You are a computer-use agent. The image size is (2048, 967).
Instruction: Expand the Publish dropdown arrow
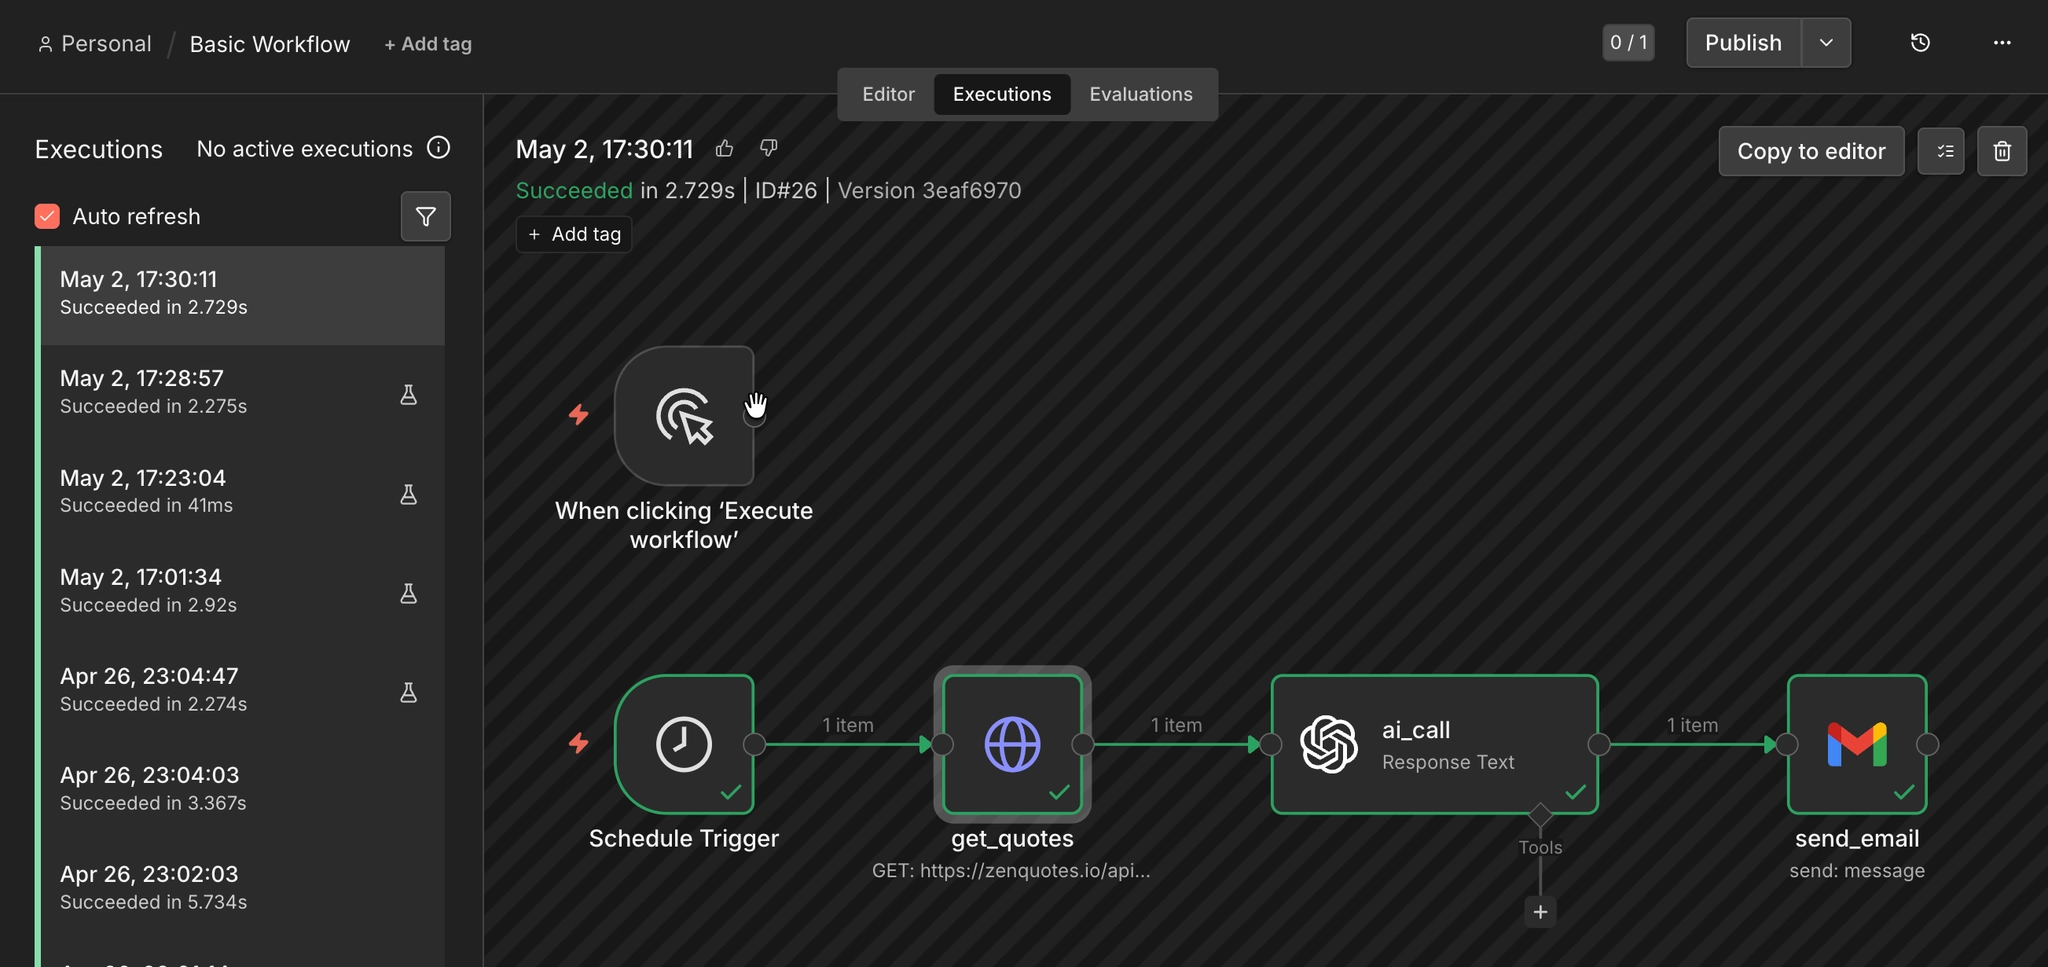coord(1826,43)
